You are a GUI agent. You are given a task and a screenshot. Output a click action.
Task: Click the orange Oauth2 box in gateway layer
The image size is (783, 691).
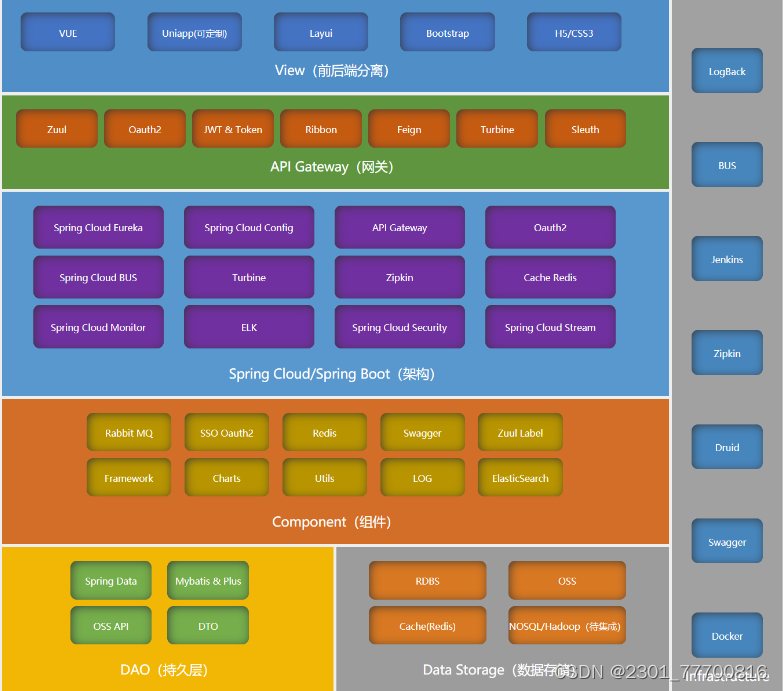[145, 129]
